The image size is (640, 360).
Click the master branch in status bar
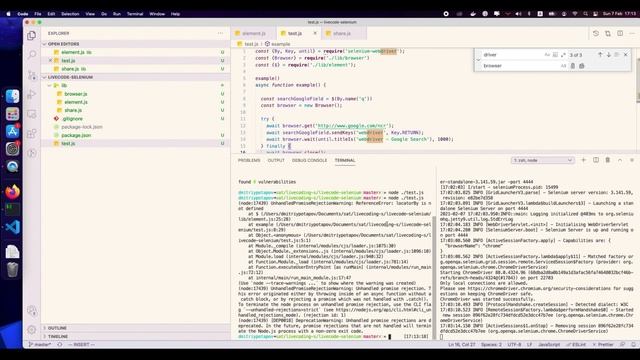pyautogui.click(x=40, y=344)
